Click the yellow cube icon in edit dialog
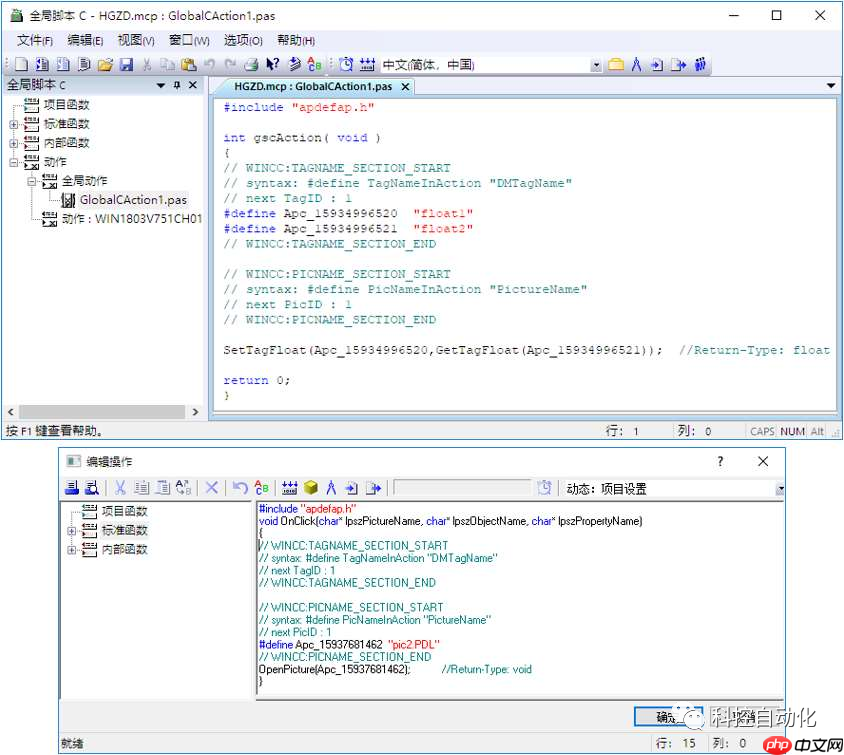The height and width of the screenshot is (755, 844). pyautogui.click(x=311, y=488)
